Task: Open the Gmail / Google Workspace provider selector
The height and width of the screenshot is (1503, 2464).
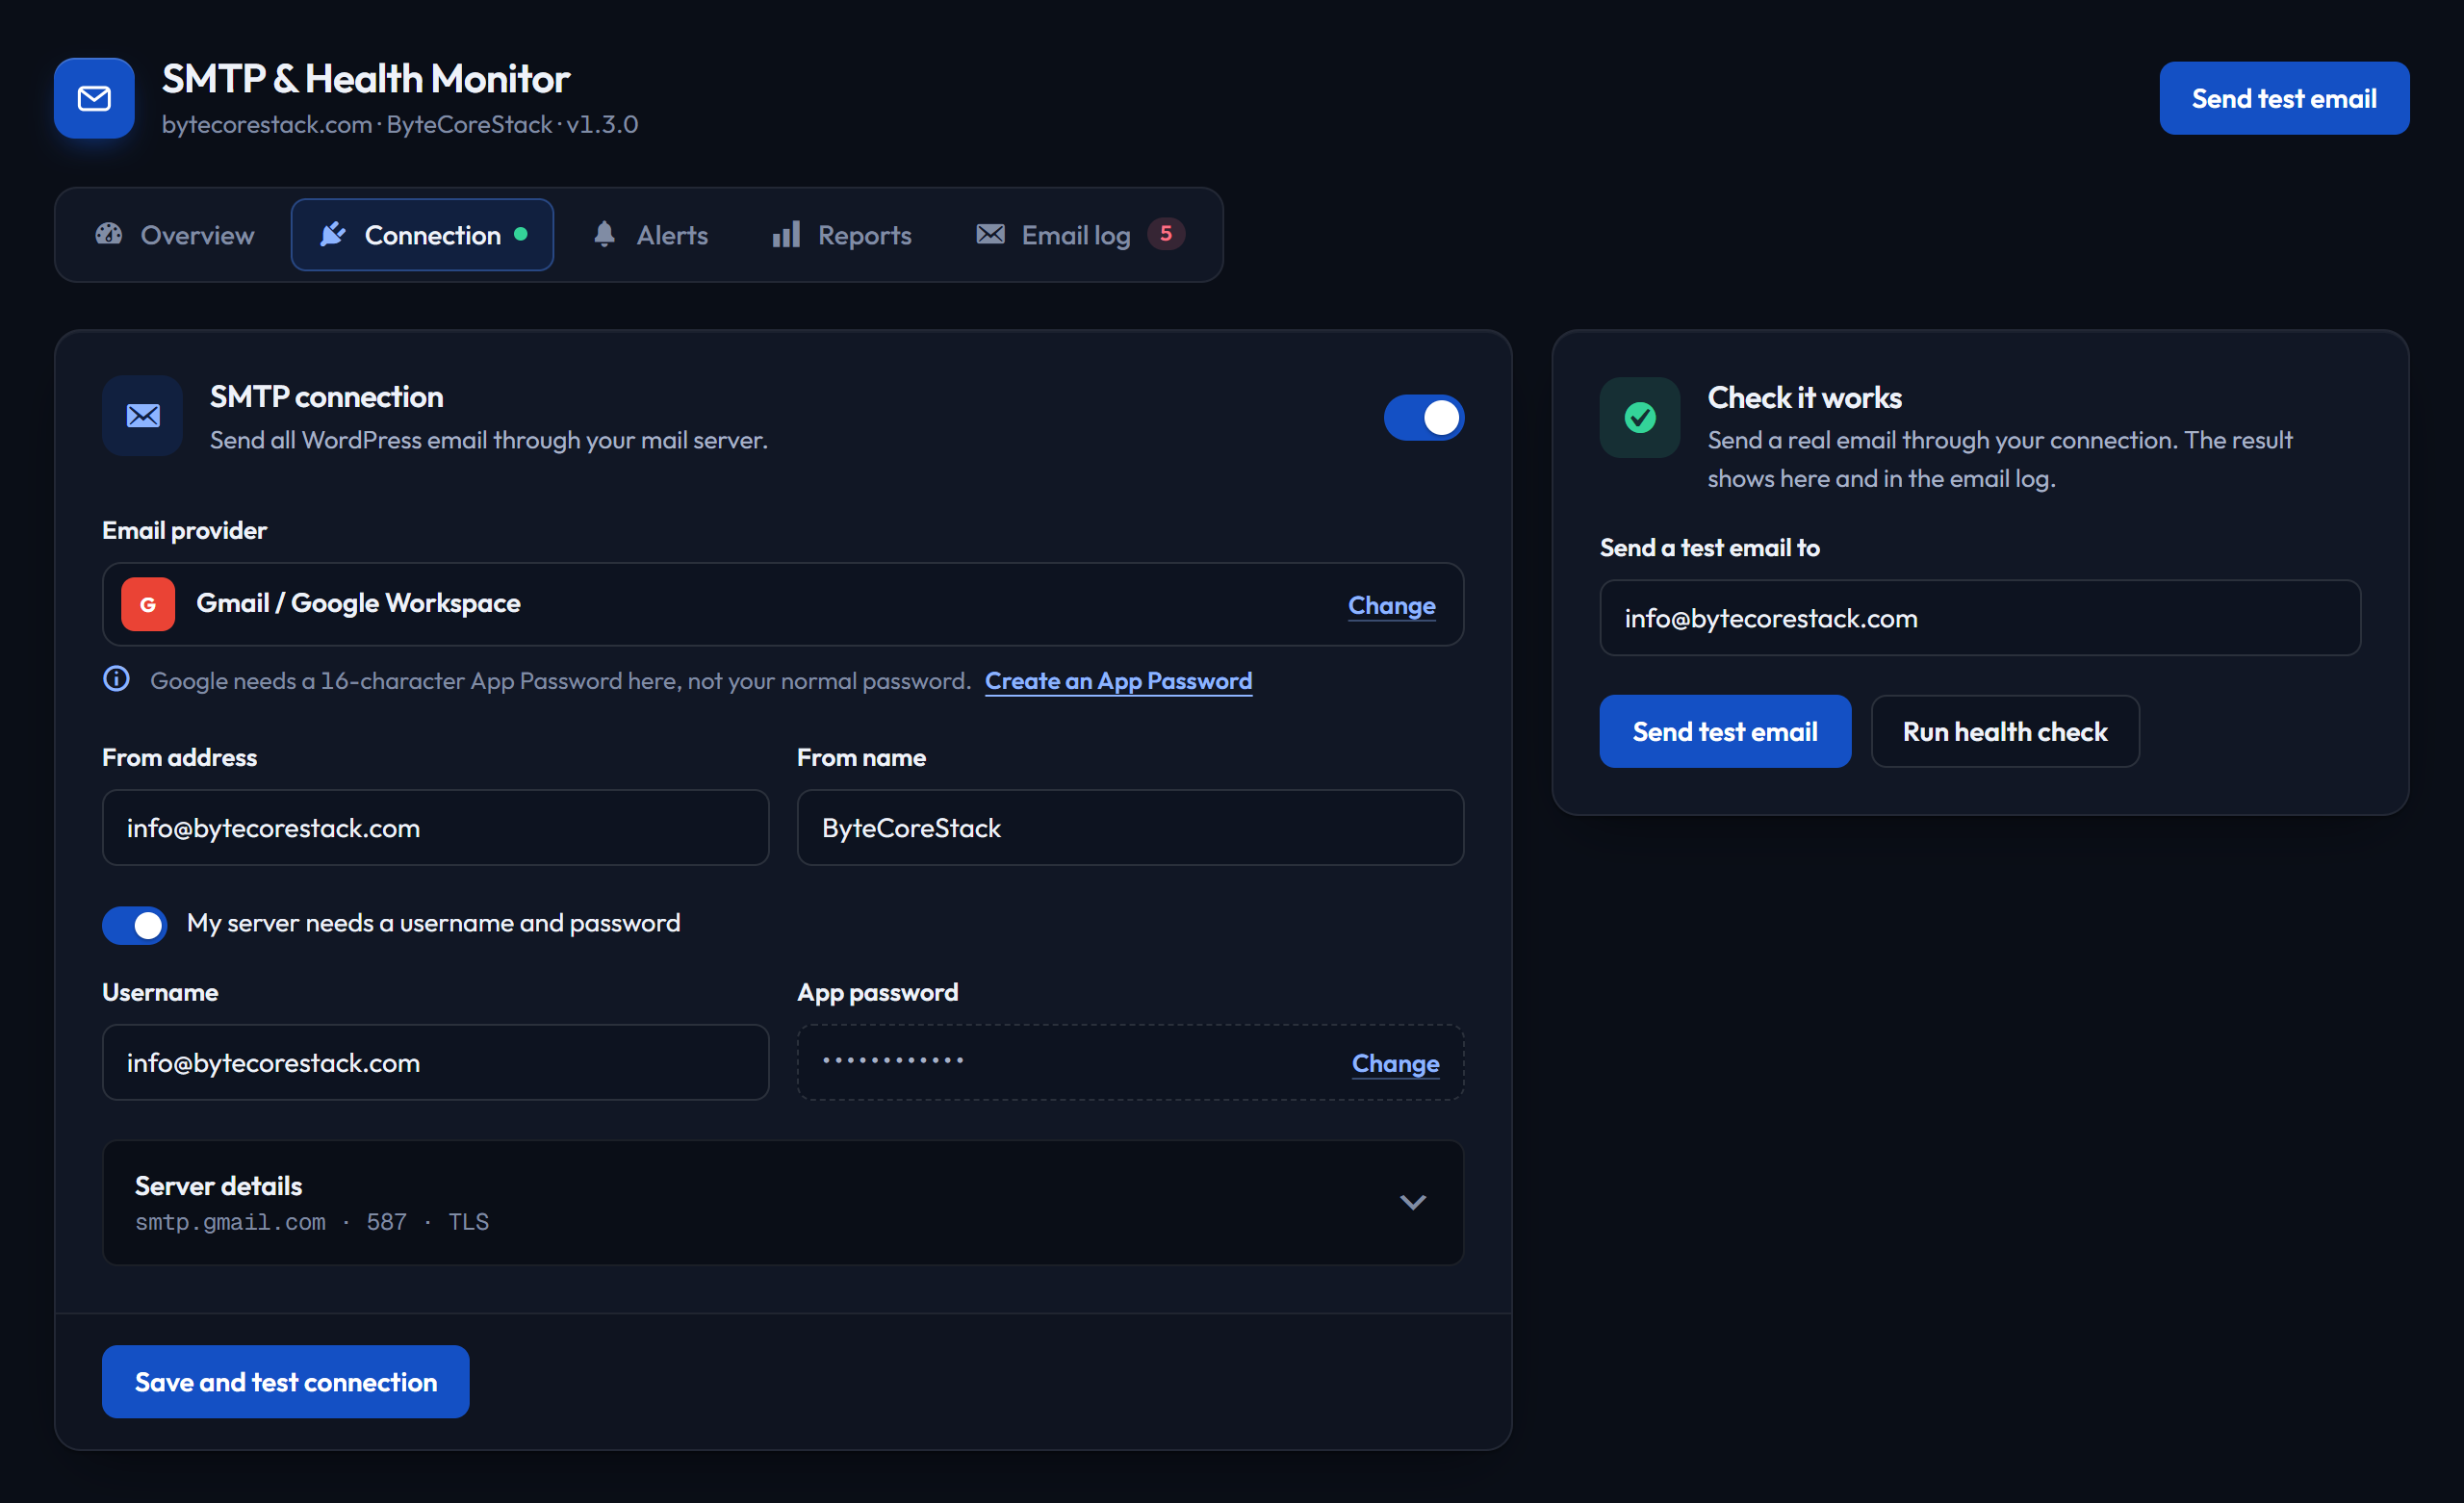Action: pyautogui.click(x=783, y=604)
